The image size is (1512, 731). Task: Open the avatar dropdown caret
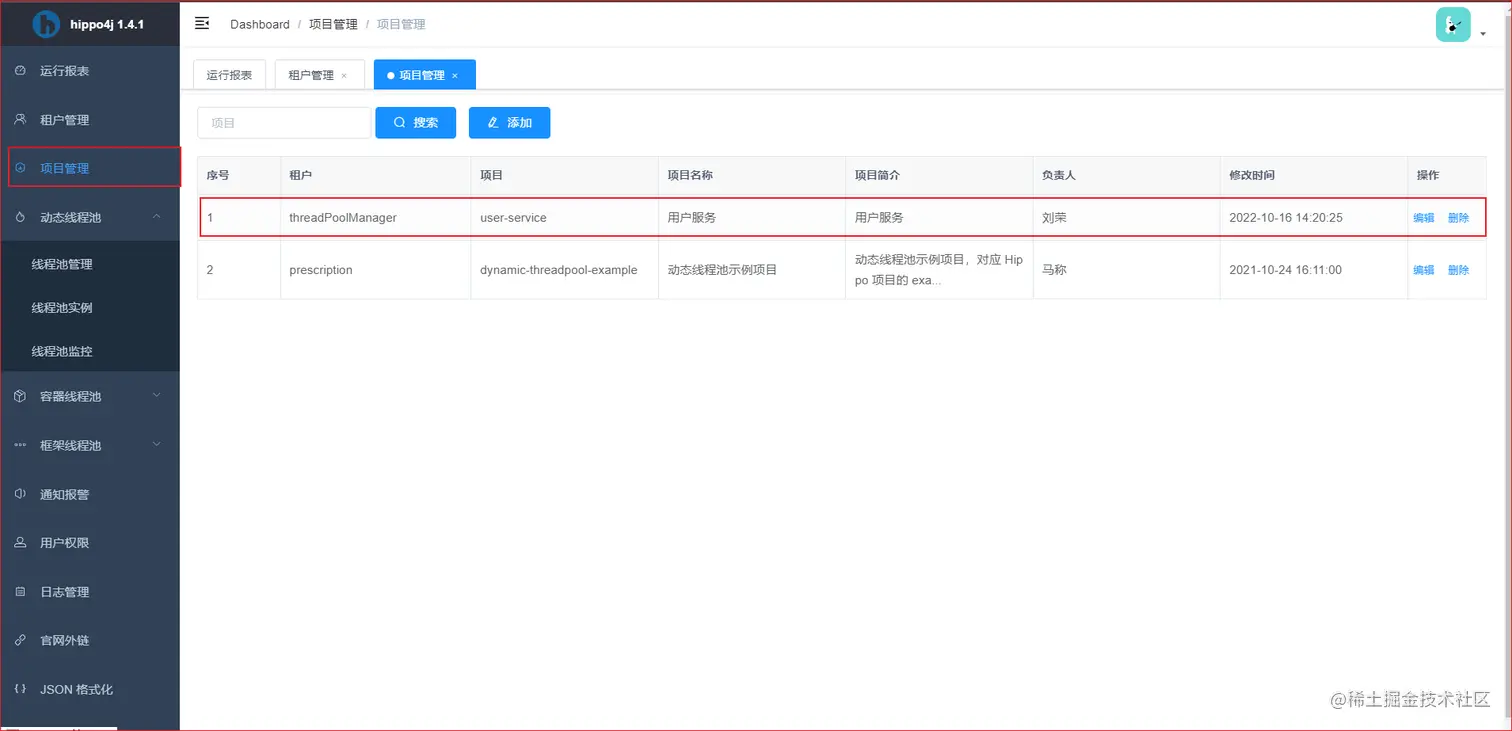[x=1483, y=33]
